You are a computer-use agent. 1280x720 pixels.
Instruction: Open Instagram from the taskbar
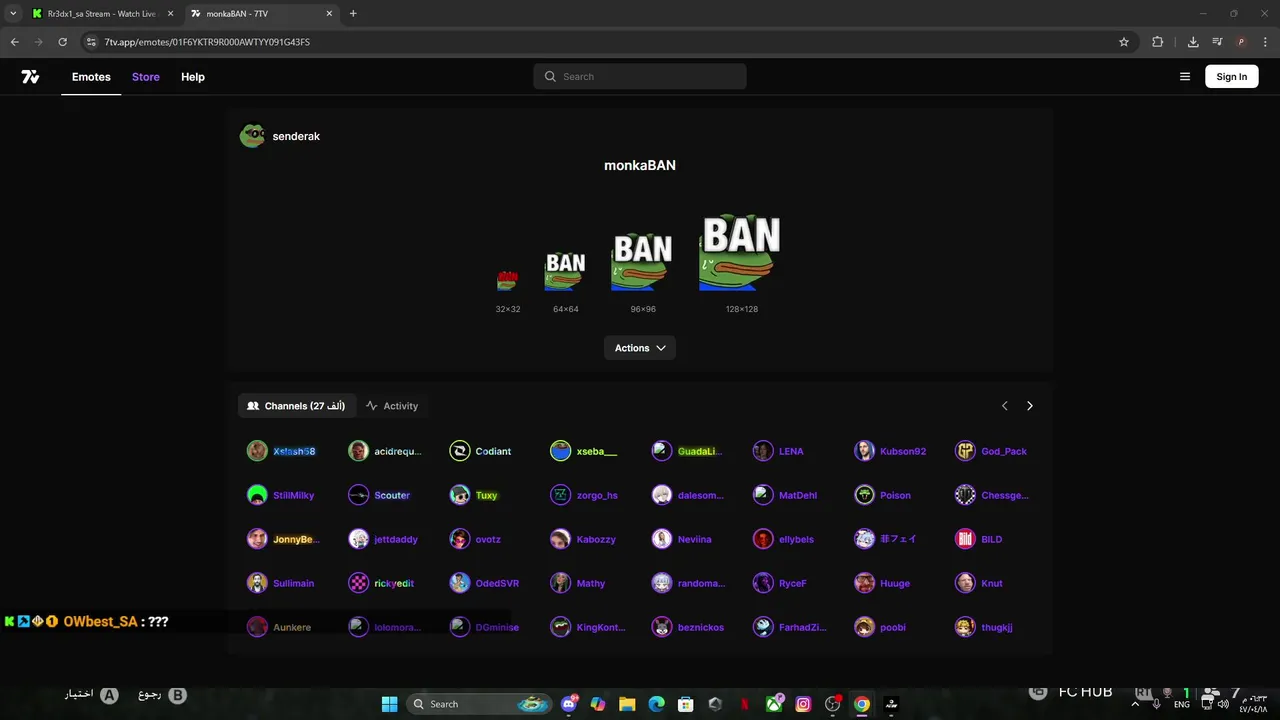coord(803,704)
